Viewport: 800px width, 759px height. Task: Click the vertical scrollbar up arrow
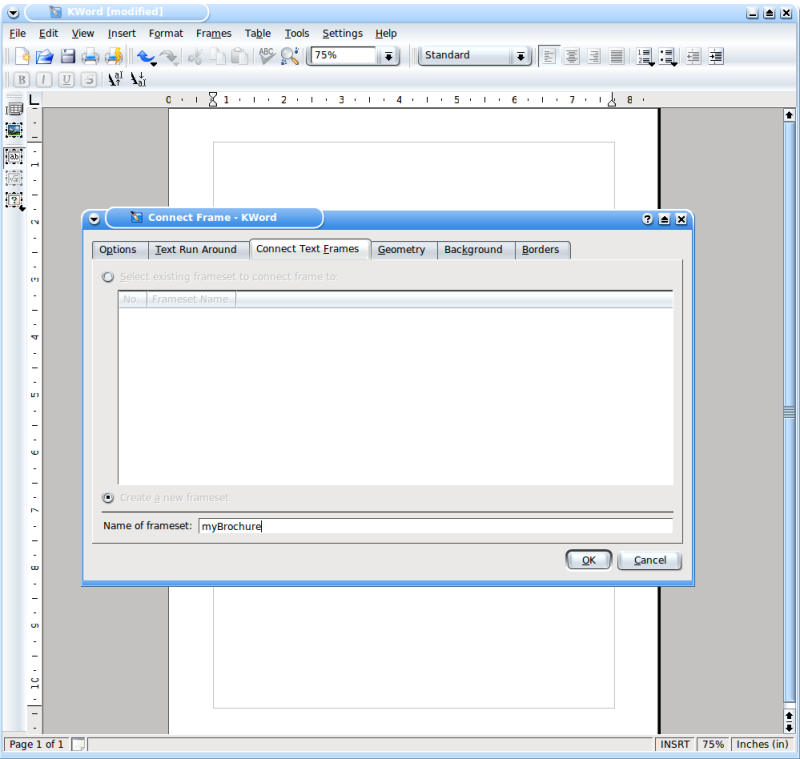789,115
